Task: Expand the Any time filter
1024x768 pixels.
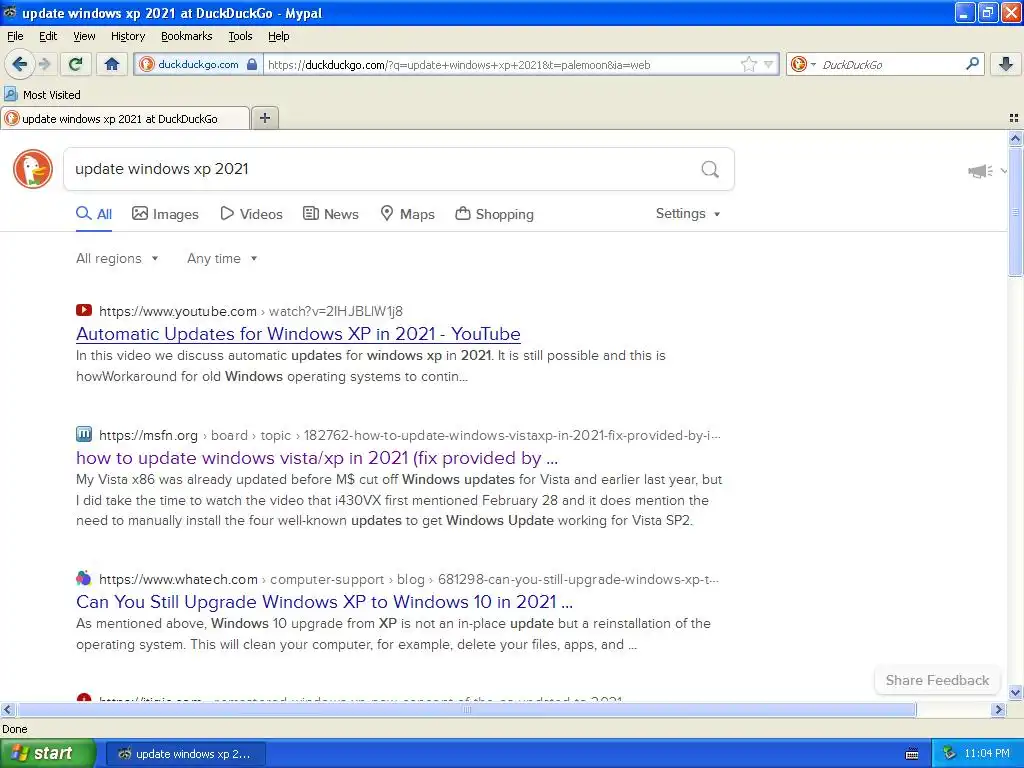Action: tap(222, 259)
